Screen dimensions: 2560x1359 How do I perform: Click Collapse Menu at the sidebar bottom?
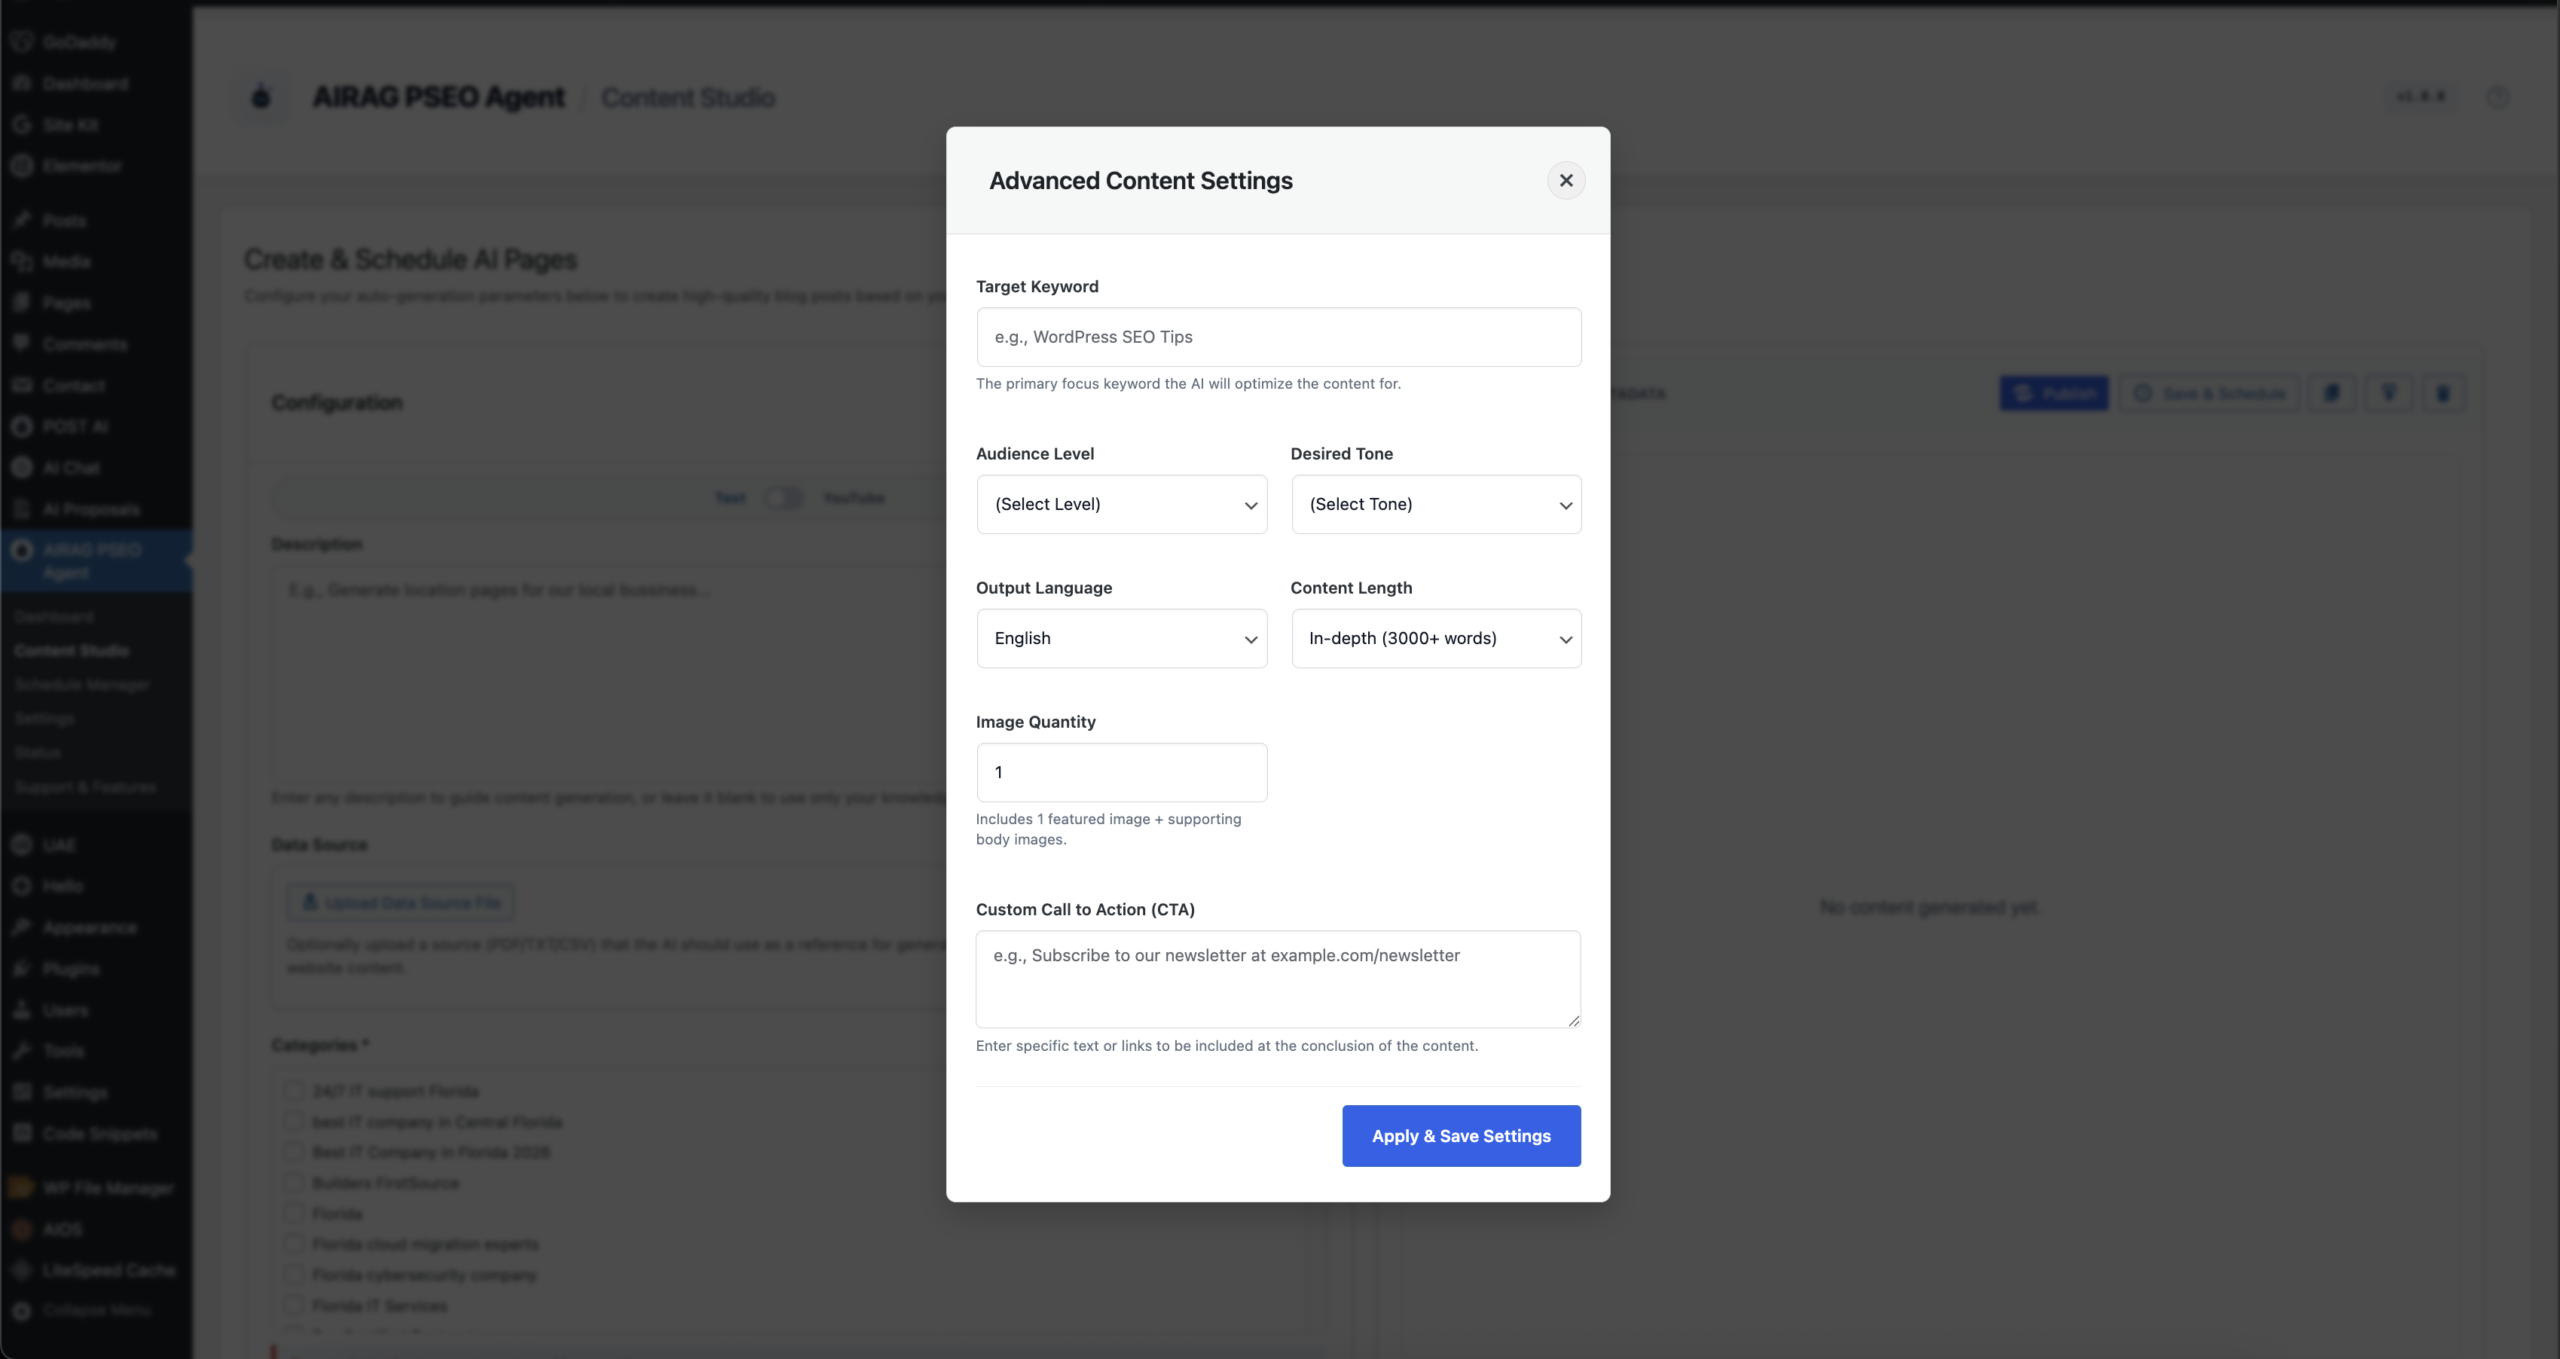(x=96, y=1310)
